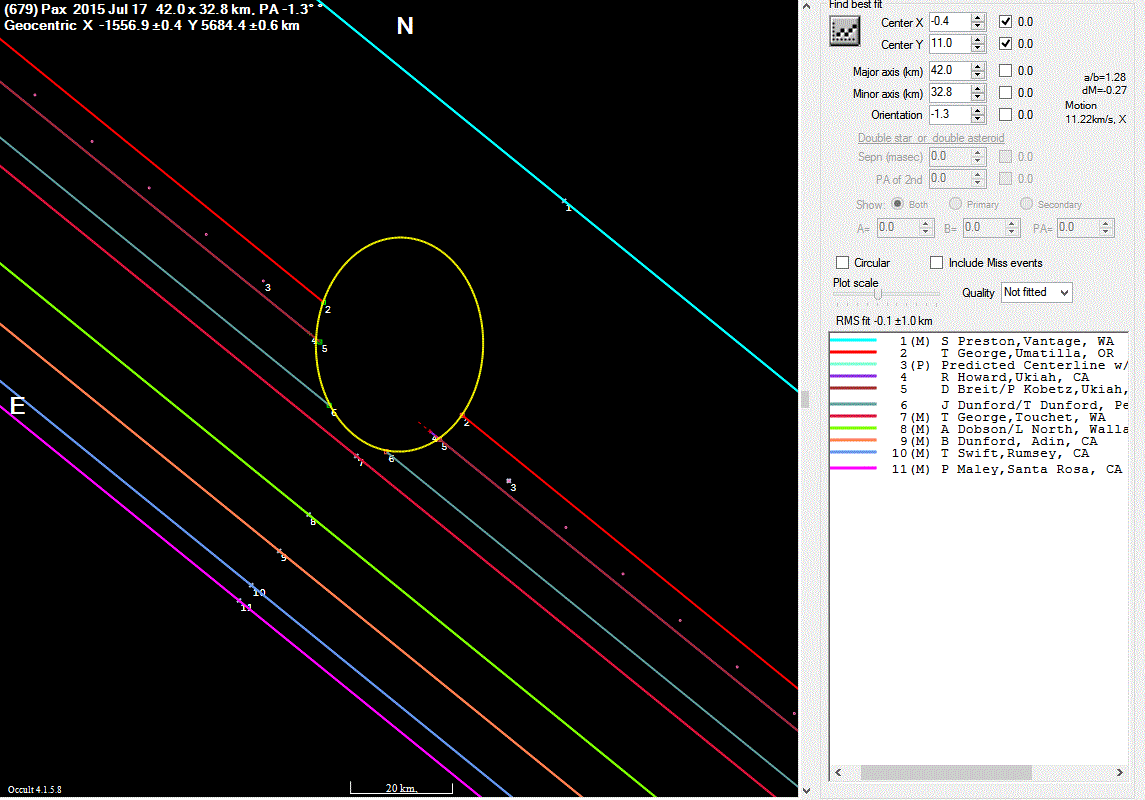Image resolution: width=1145 pixels, height=800 pixels.
Task: Enable the Major axis fit checkbox
Action: click(x=1006, y=71)
